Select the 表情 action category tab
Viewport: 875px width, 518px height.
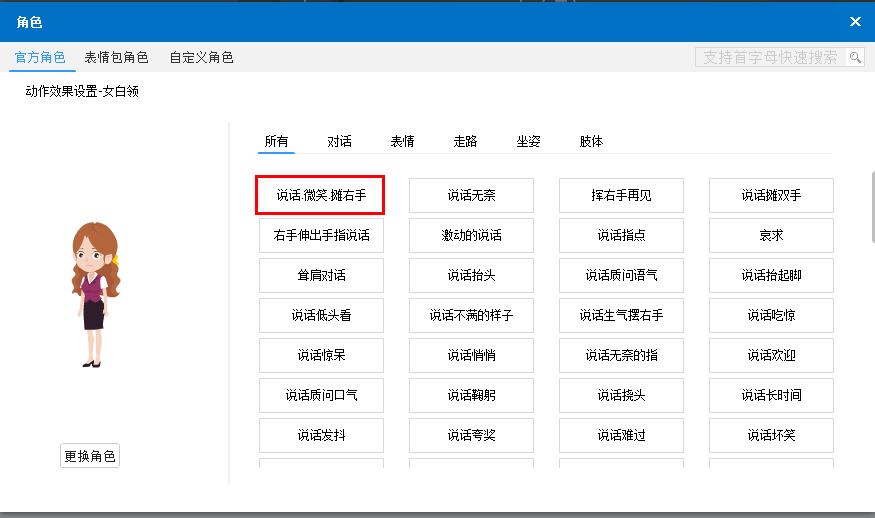(x=402, y=141)
